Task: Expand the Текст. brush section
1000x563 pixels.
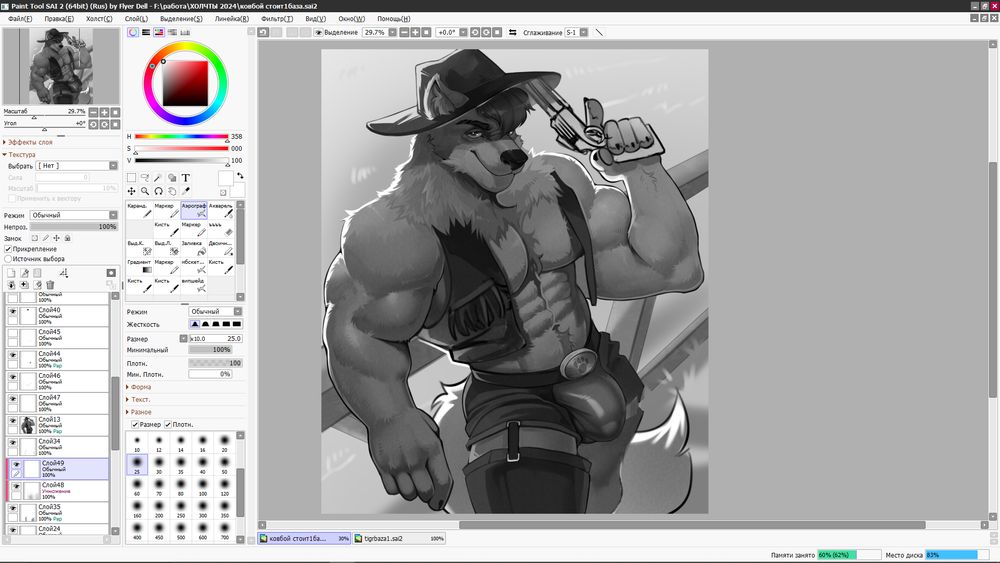Action: (x=138, y=399)
